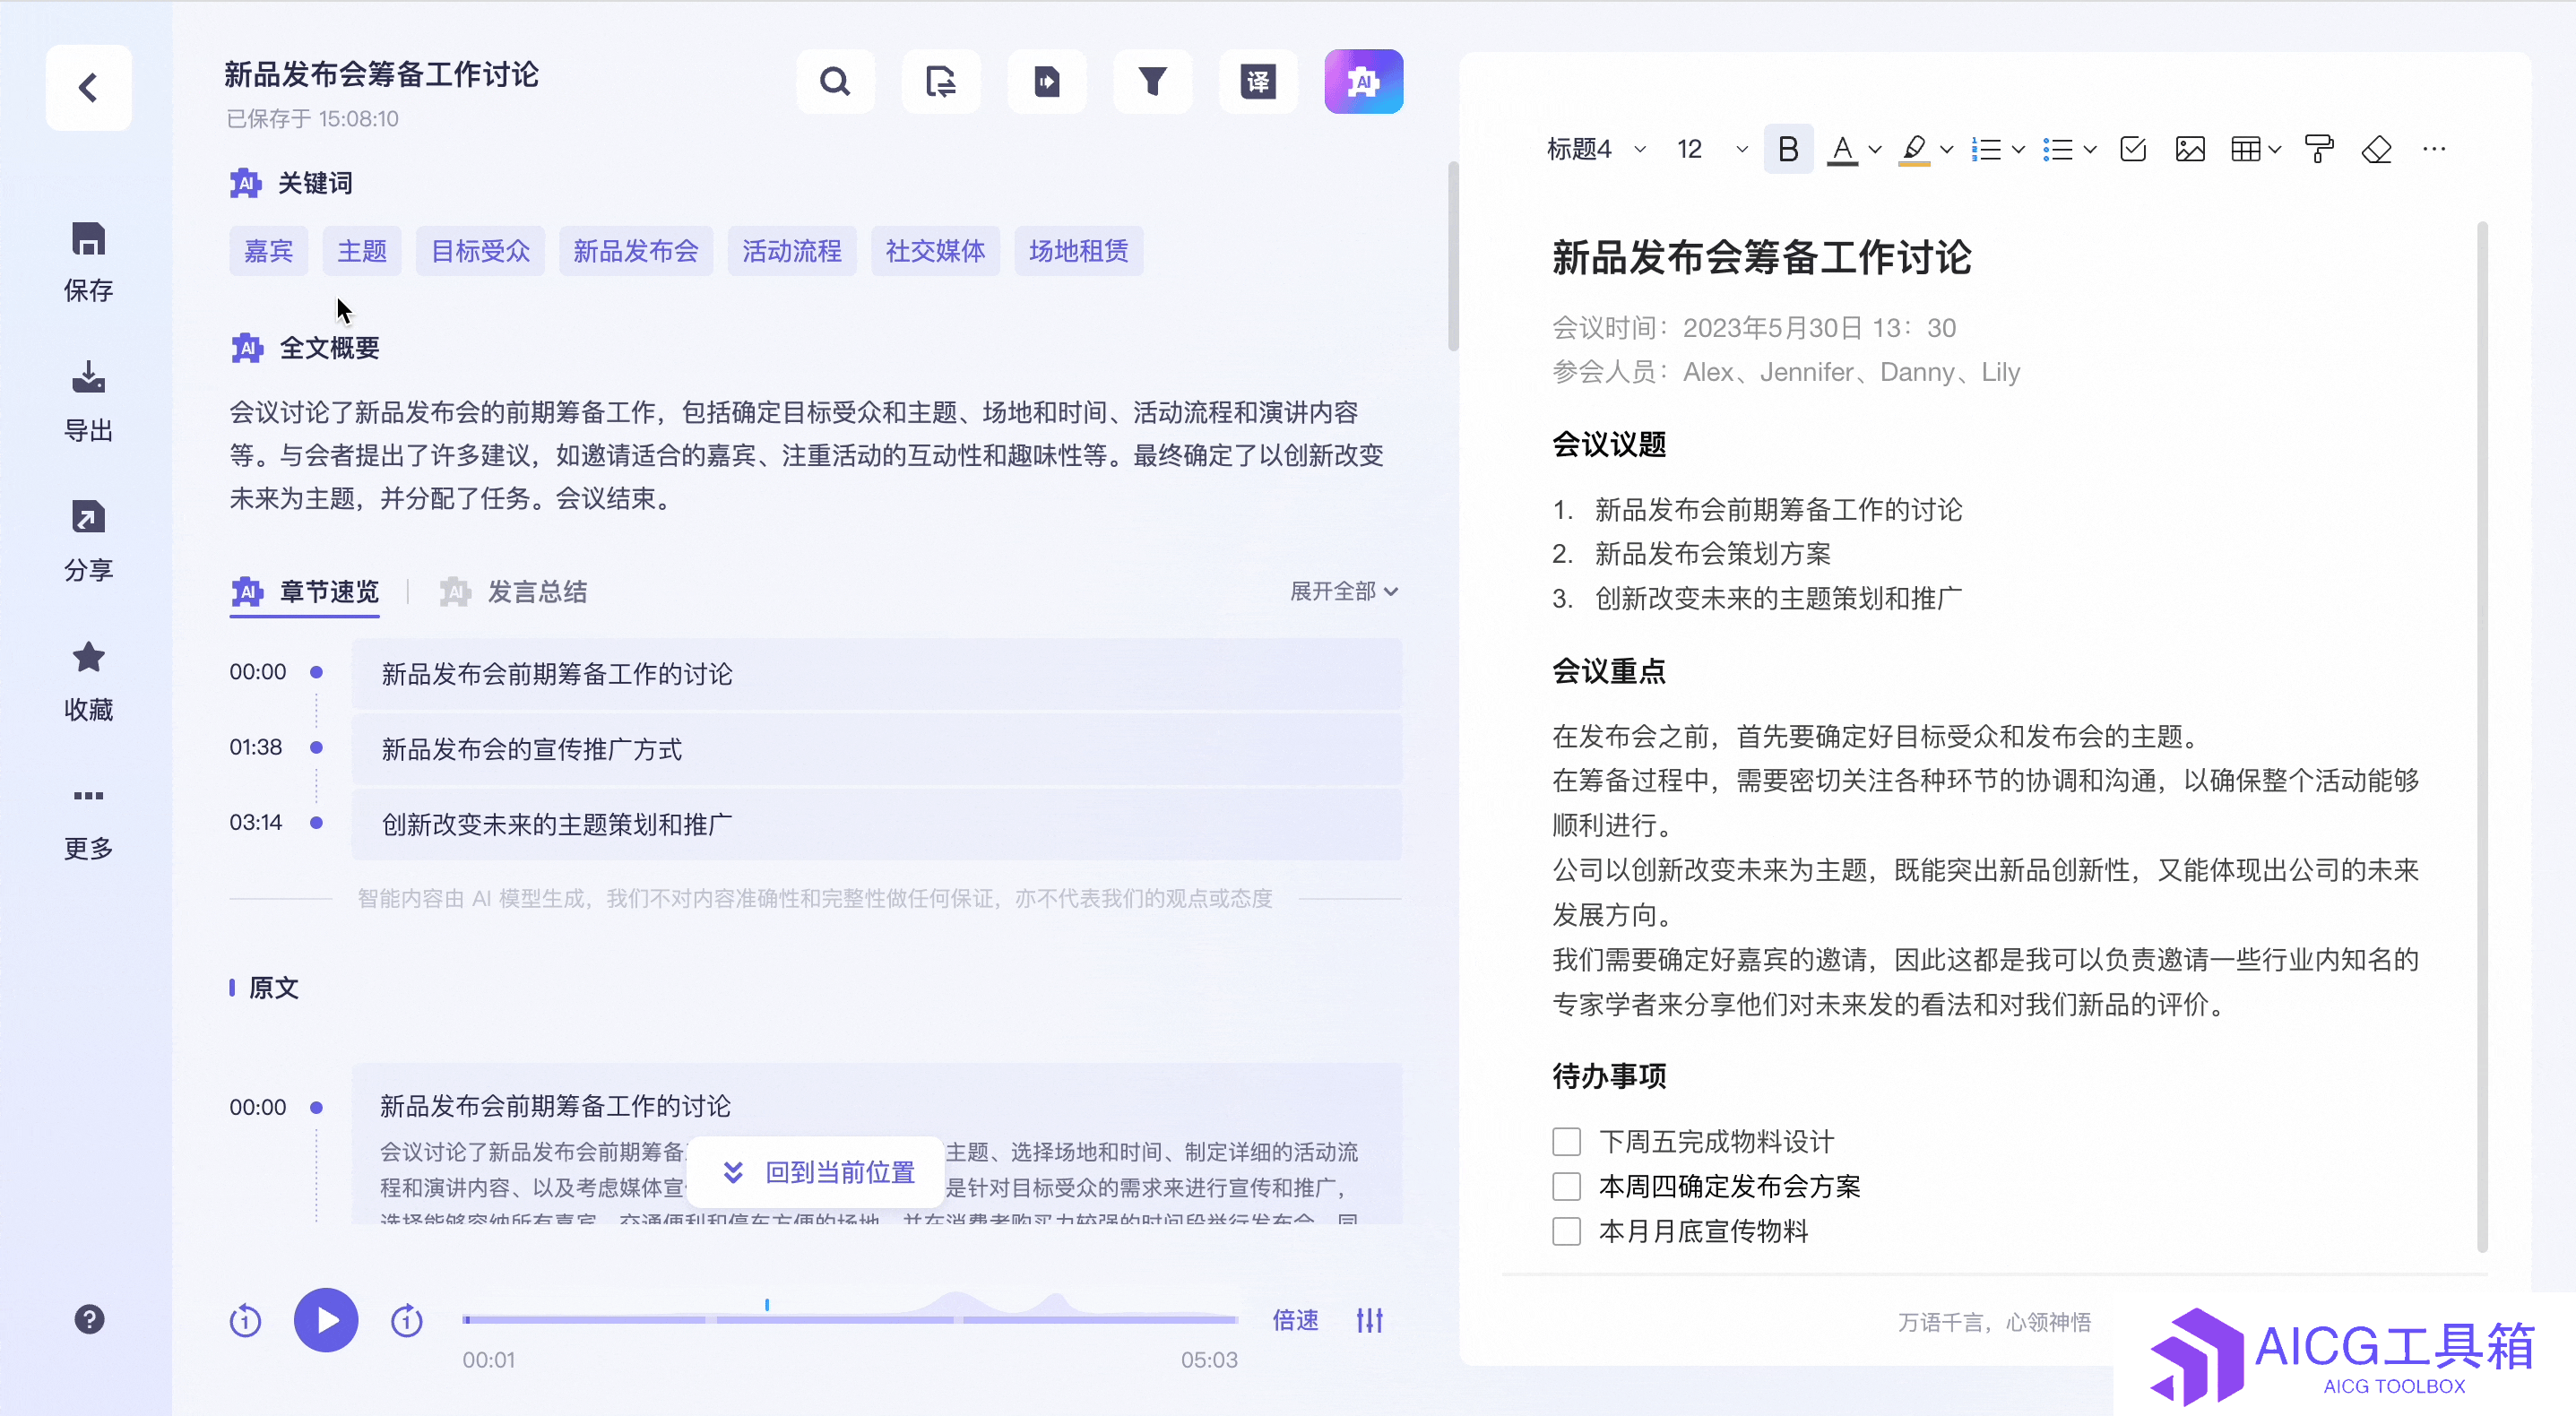Click the 会议议题 heading in notes
Image resolution: width=2576 pixels, height=1416 pixels.
[x=1609, y=444]
